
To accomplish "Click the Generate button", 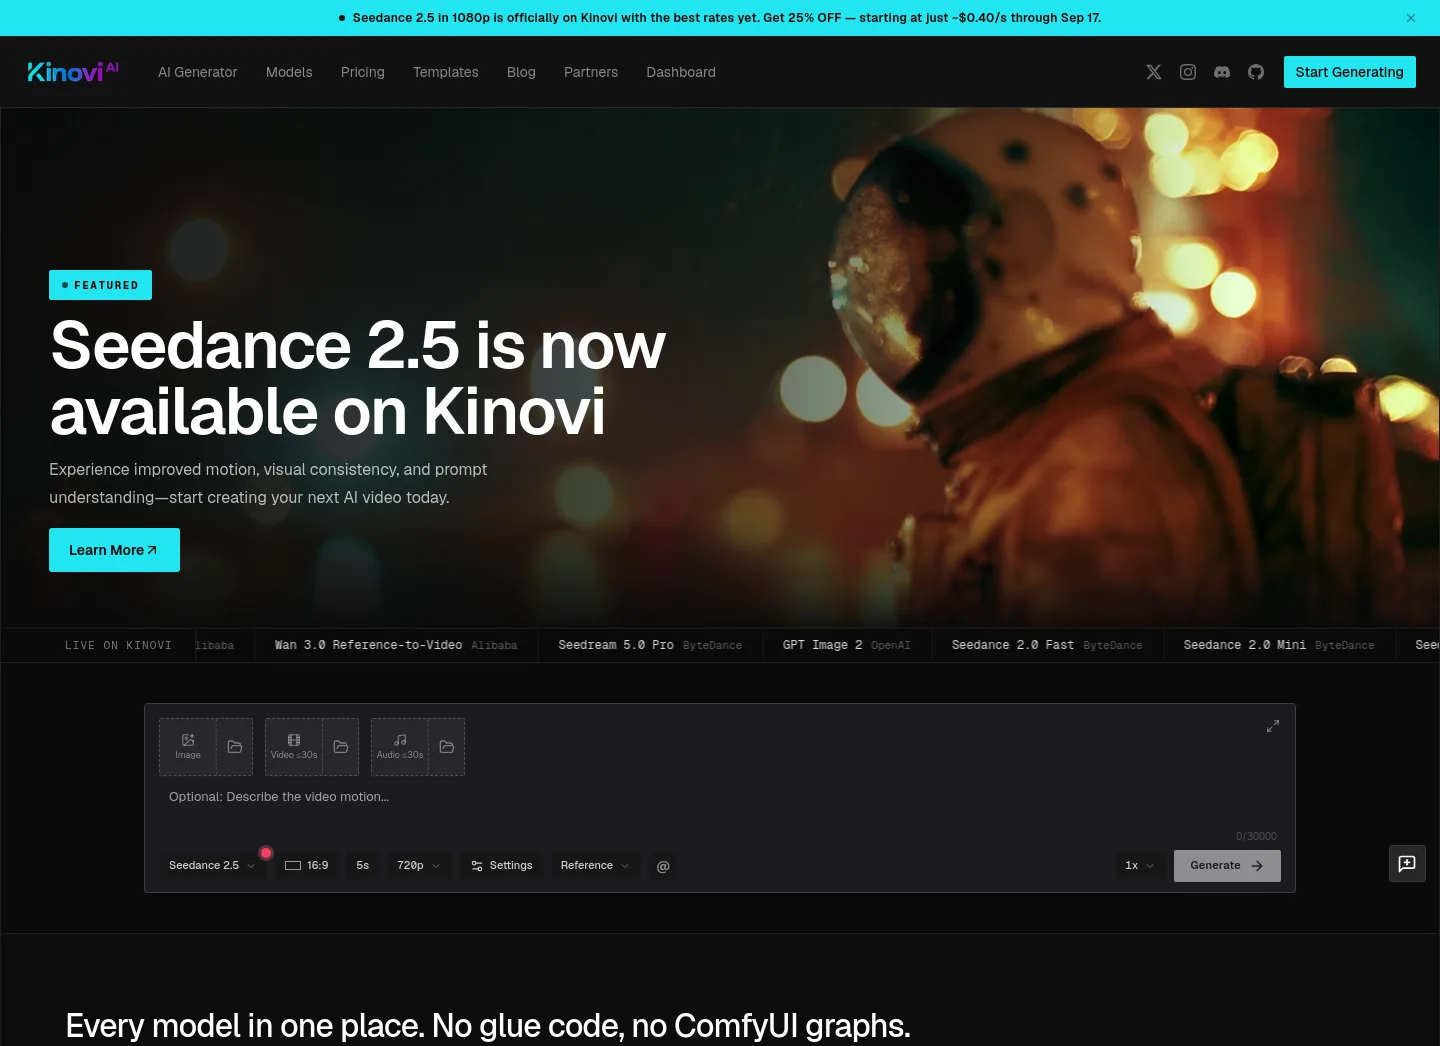I will [x=1227, y=866].
